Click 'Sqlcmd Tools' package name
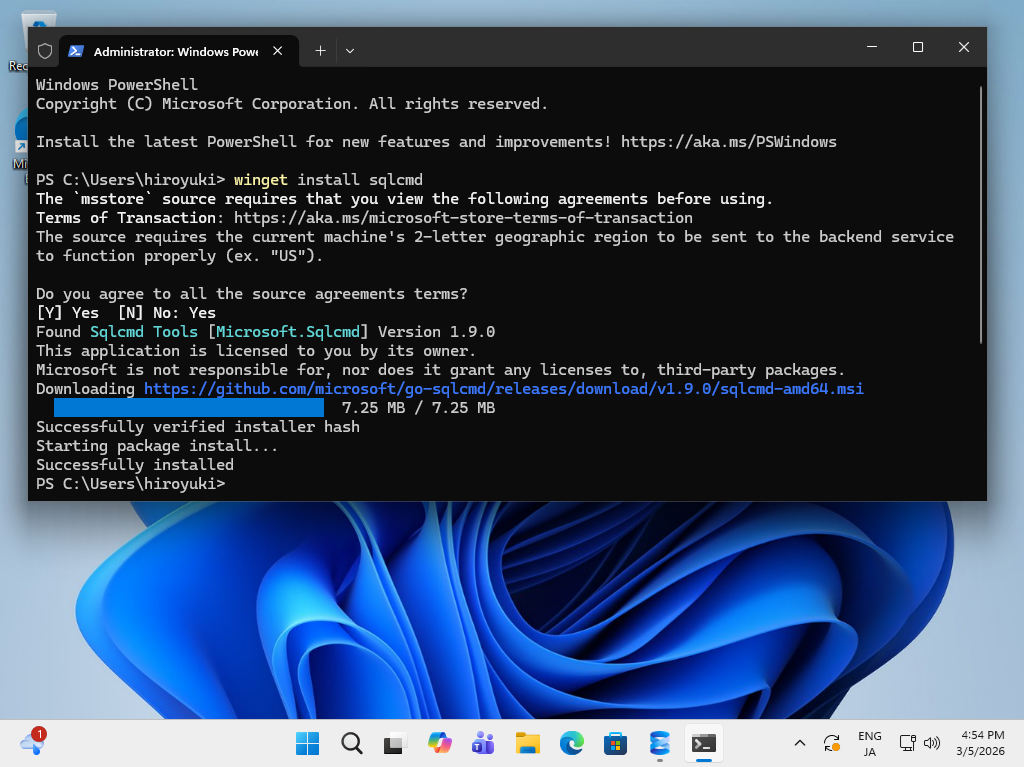Viewport: 1024px width, 767px height. pos(144,332)
